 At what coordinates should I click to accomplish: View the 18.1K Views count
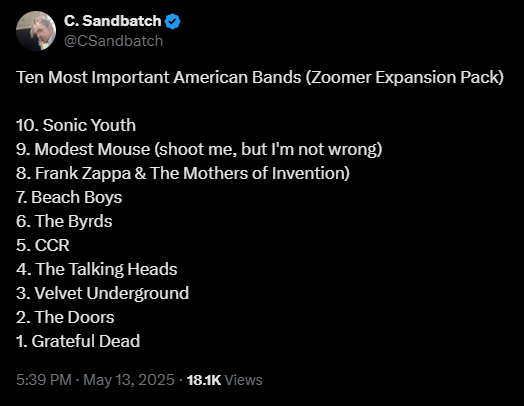[x=225, y=380]
